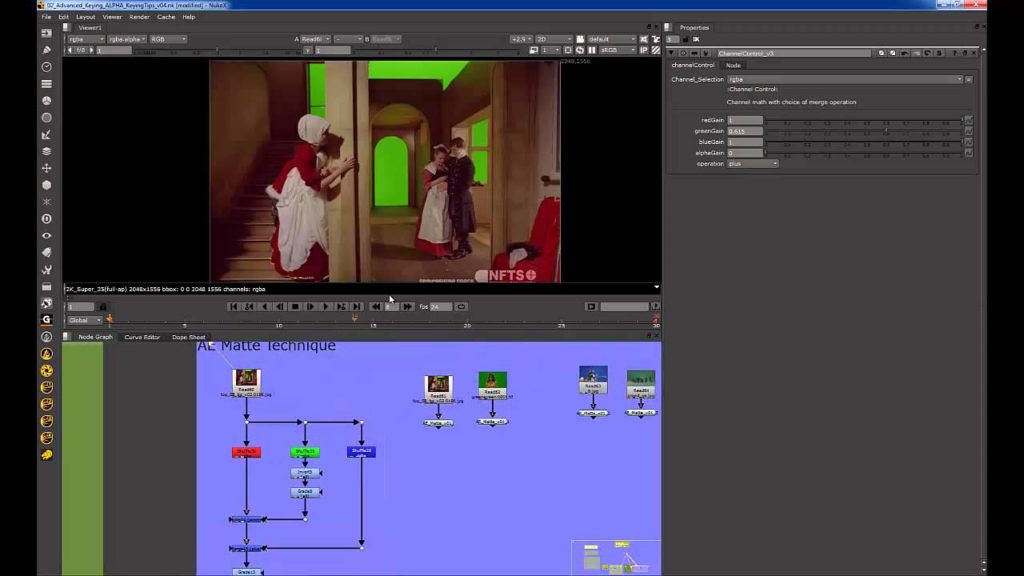Image resolution: width=1024 pixels, height=576 pixels.
Task: Click the play forward button
Action: [325, 306]
